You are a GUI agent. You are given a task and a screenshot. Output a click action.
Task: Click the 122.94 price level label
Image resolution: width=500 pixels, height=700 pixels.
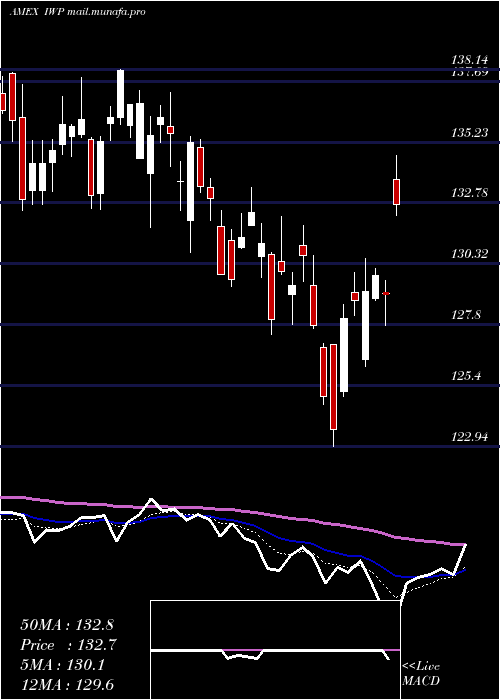(469, 437)
